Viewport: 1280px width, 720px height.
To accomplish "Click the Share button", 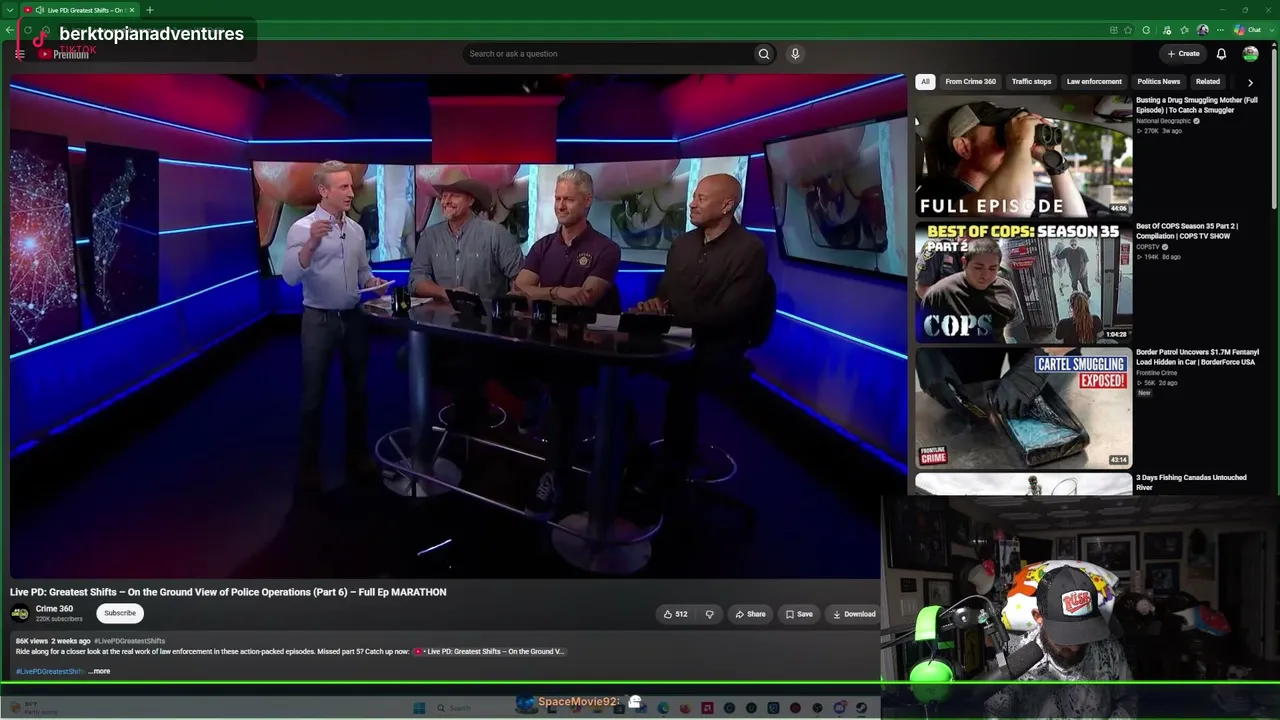I will click(750, 614).
